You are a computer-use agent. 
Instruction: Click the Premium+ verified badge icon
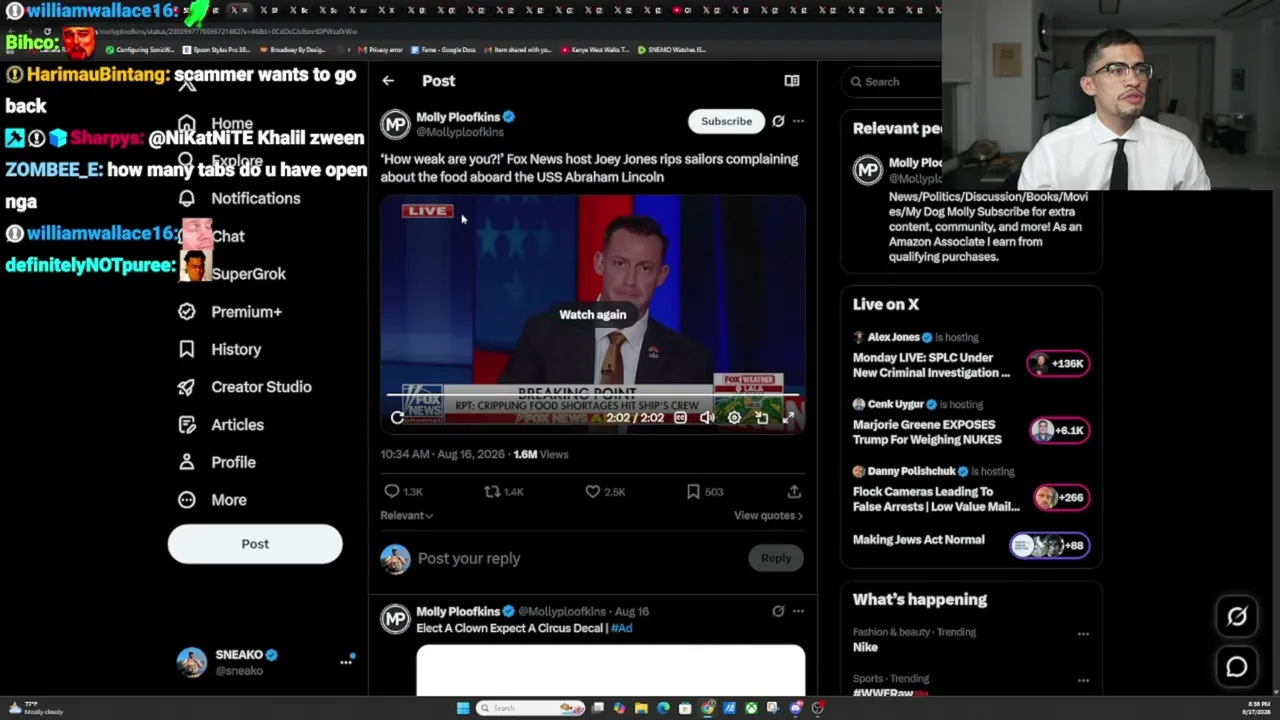pos(187,312)
